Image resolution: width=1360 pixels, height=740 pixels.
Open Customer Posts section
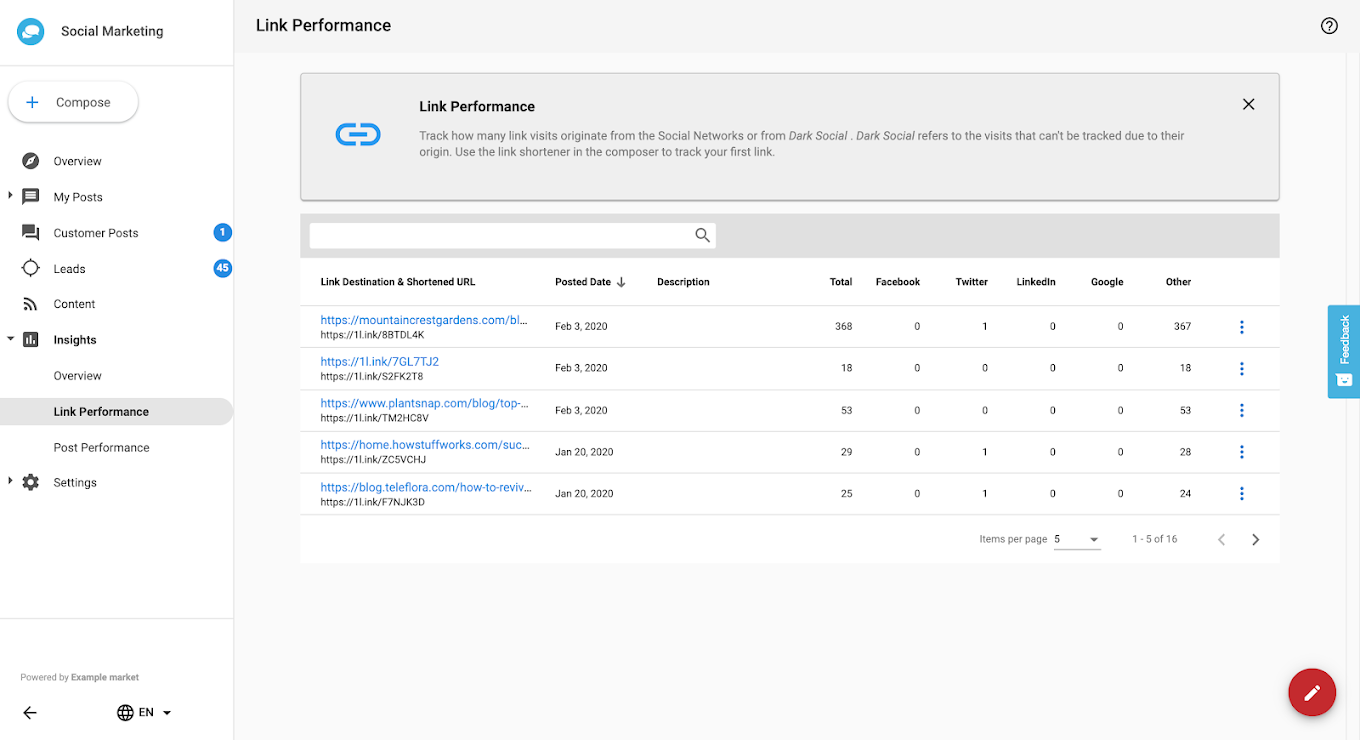click(x=95, y=233)
